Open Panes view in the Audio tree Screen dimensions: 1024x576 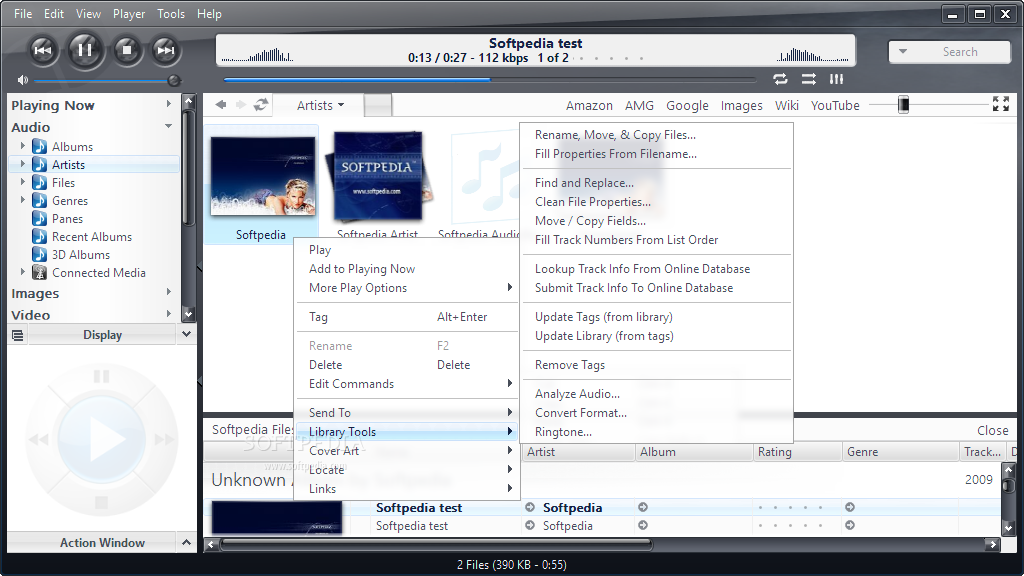click(x=67, y=219)
